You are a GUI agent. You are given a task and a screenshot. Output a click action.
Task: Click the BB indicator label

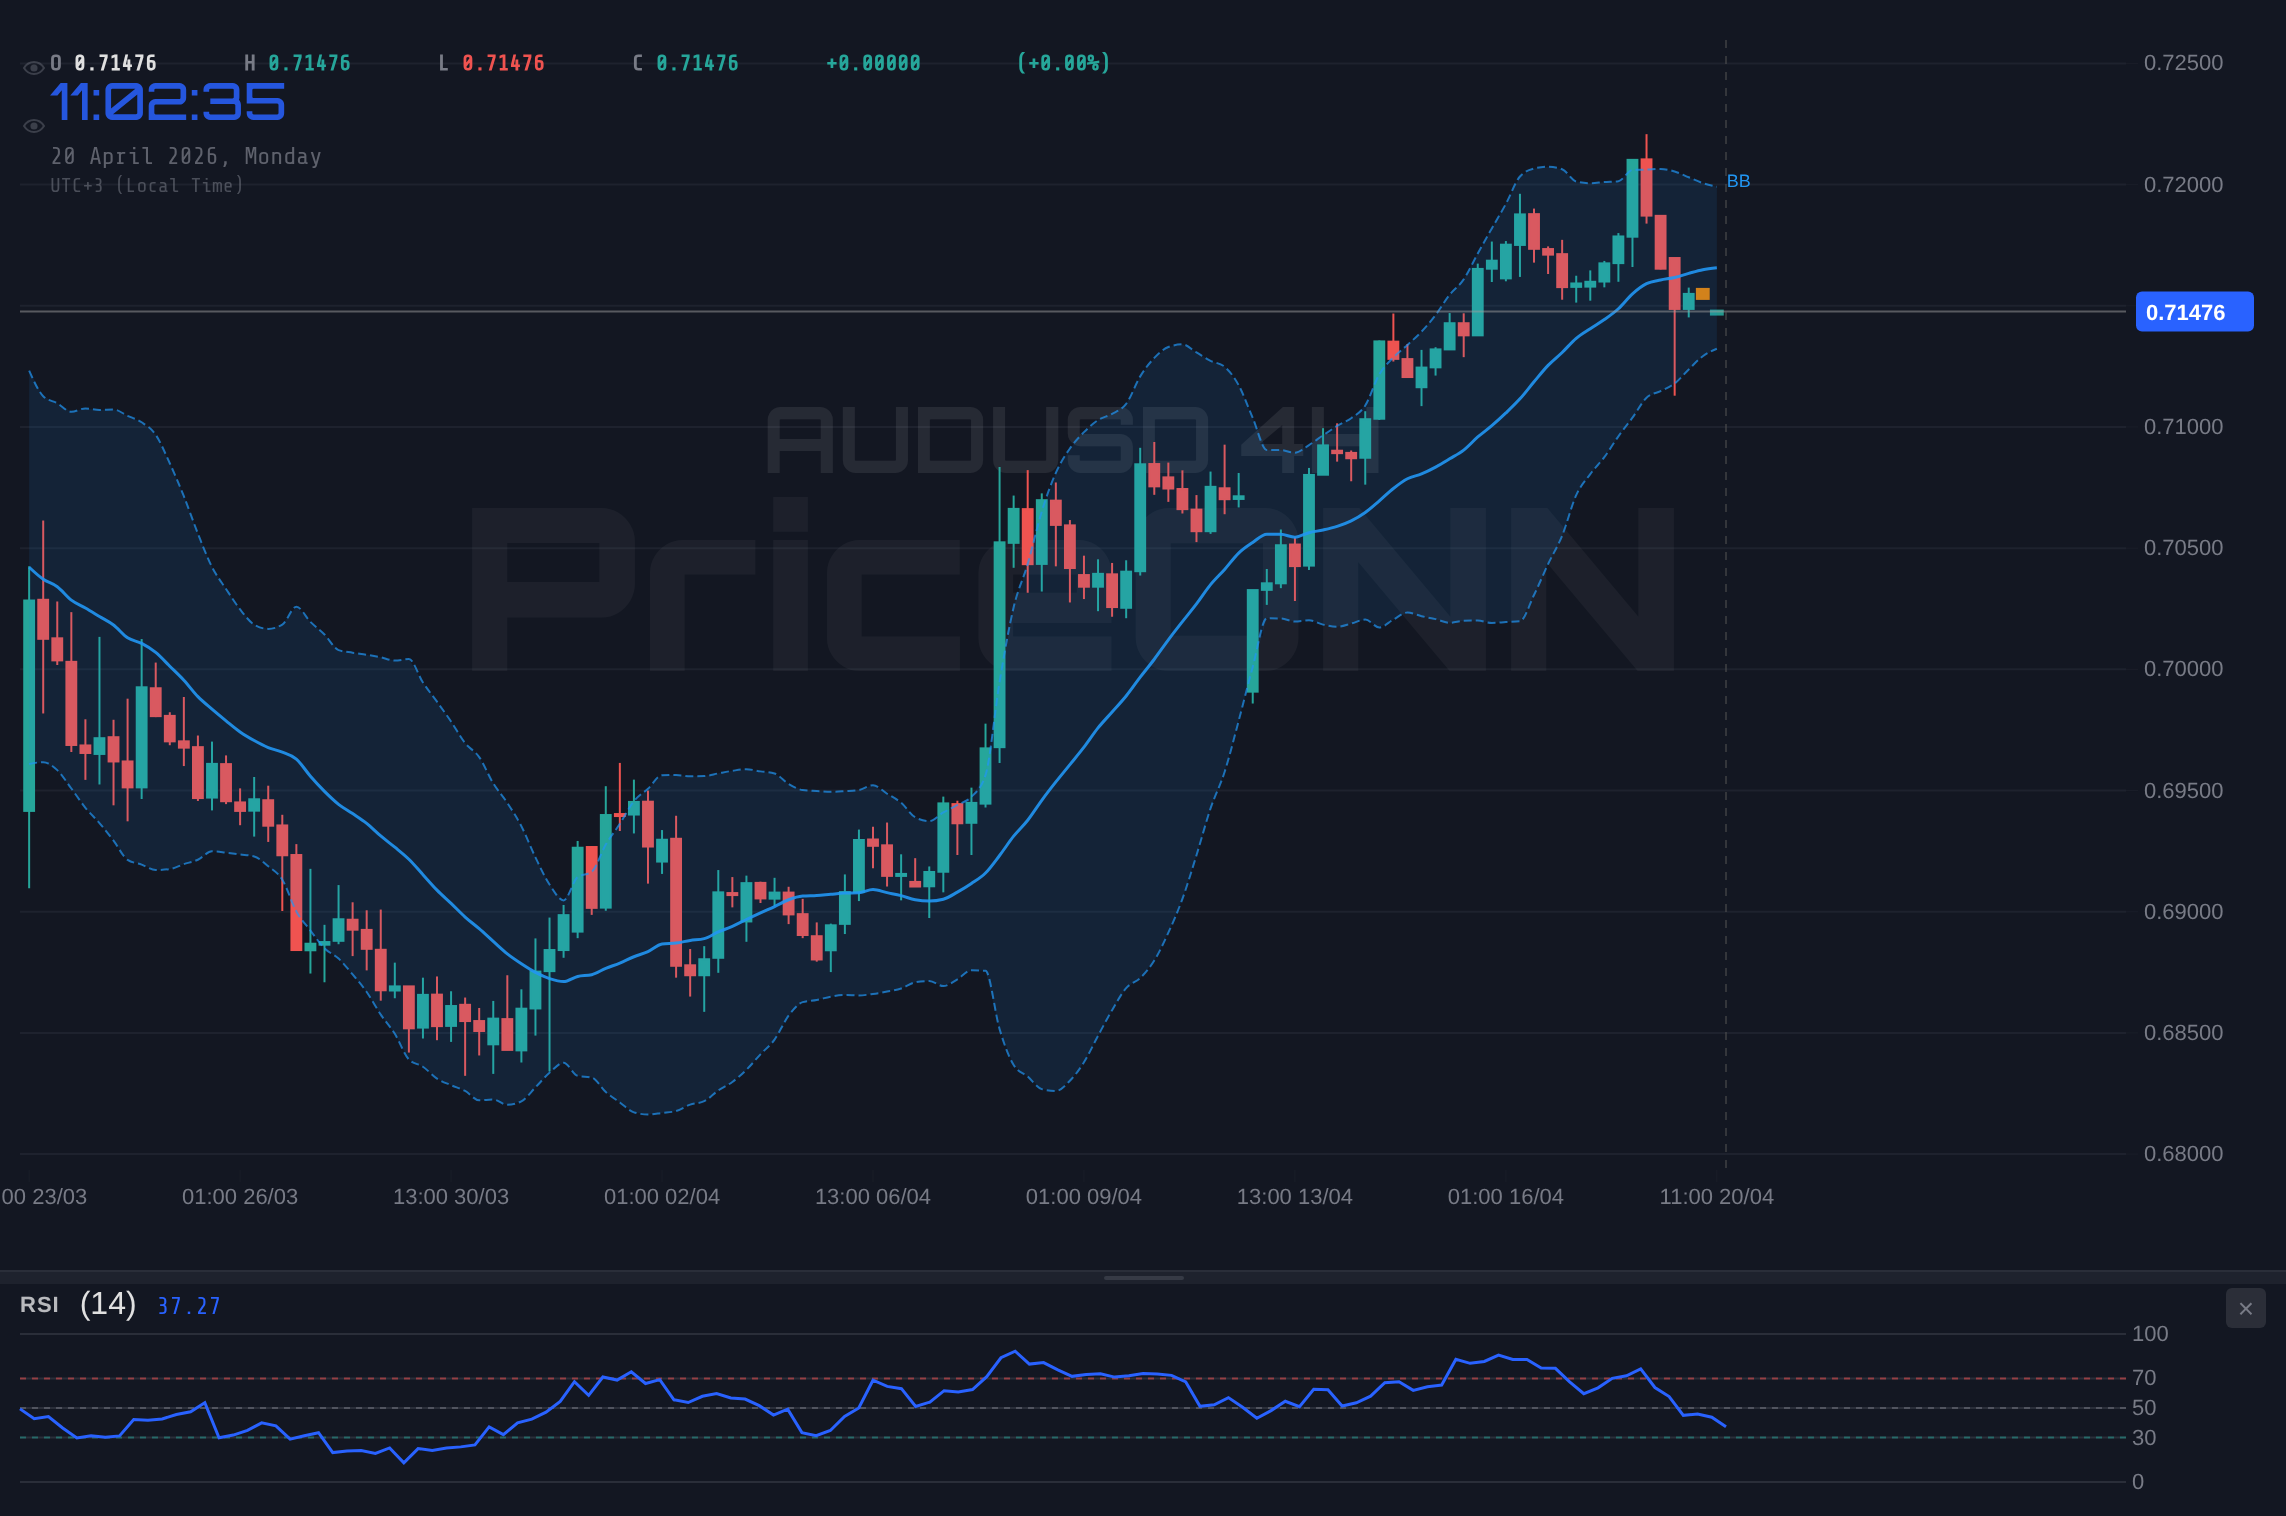pos(1738,181)
